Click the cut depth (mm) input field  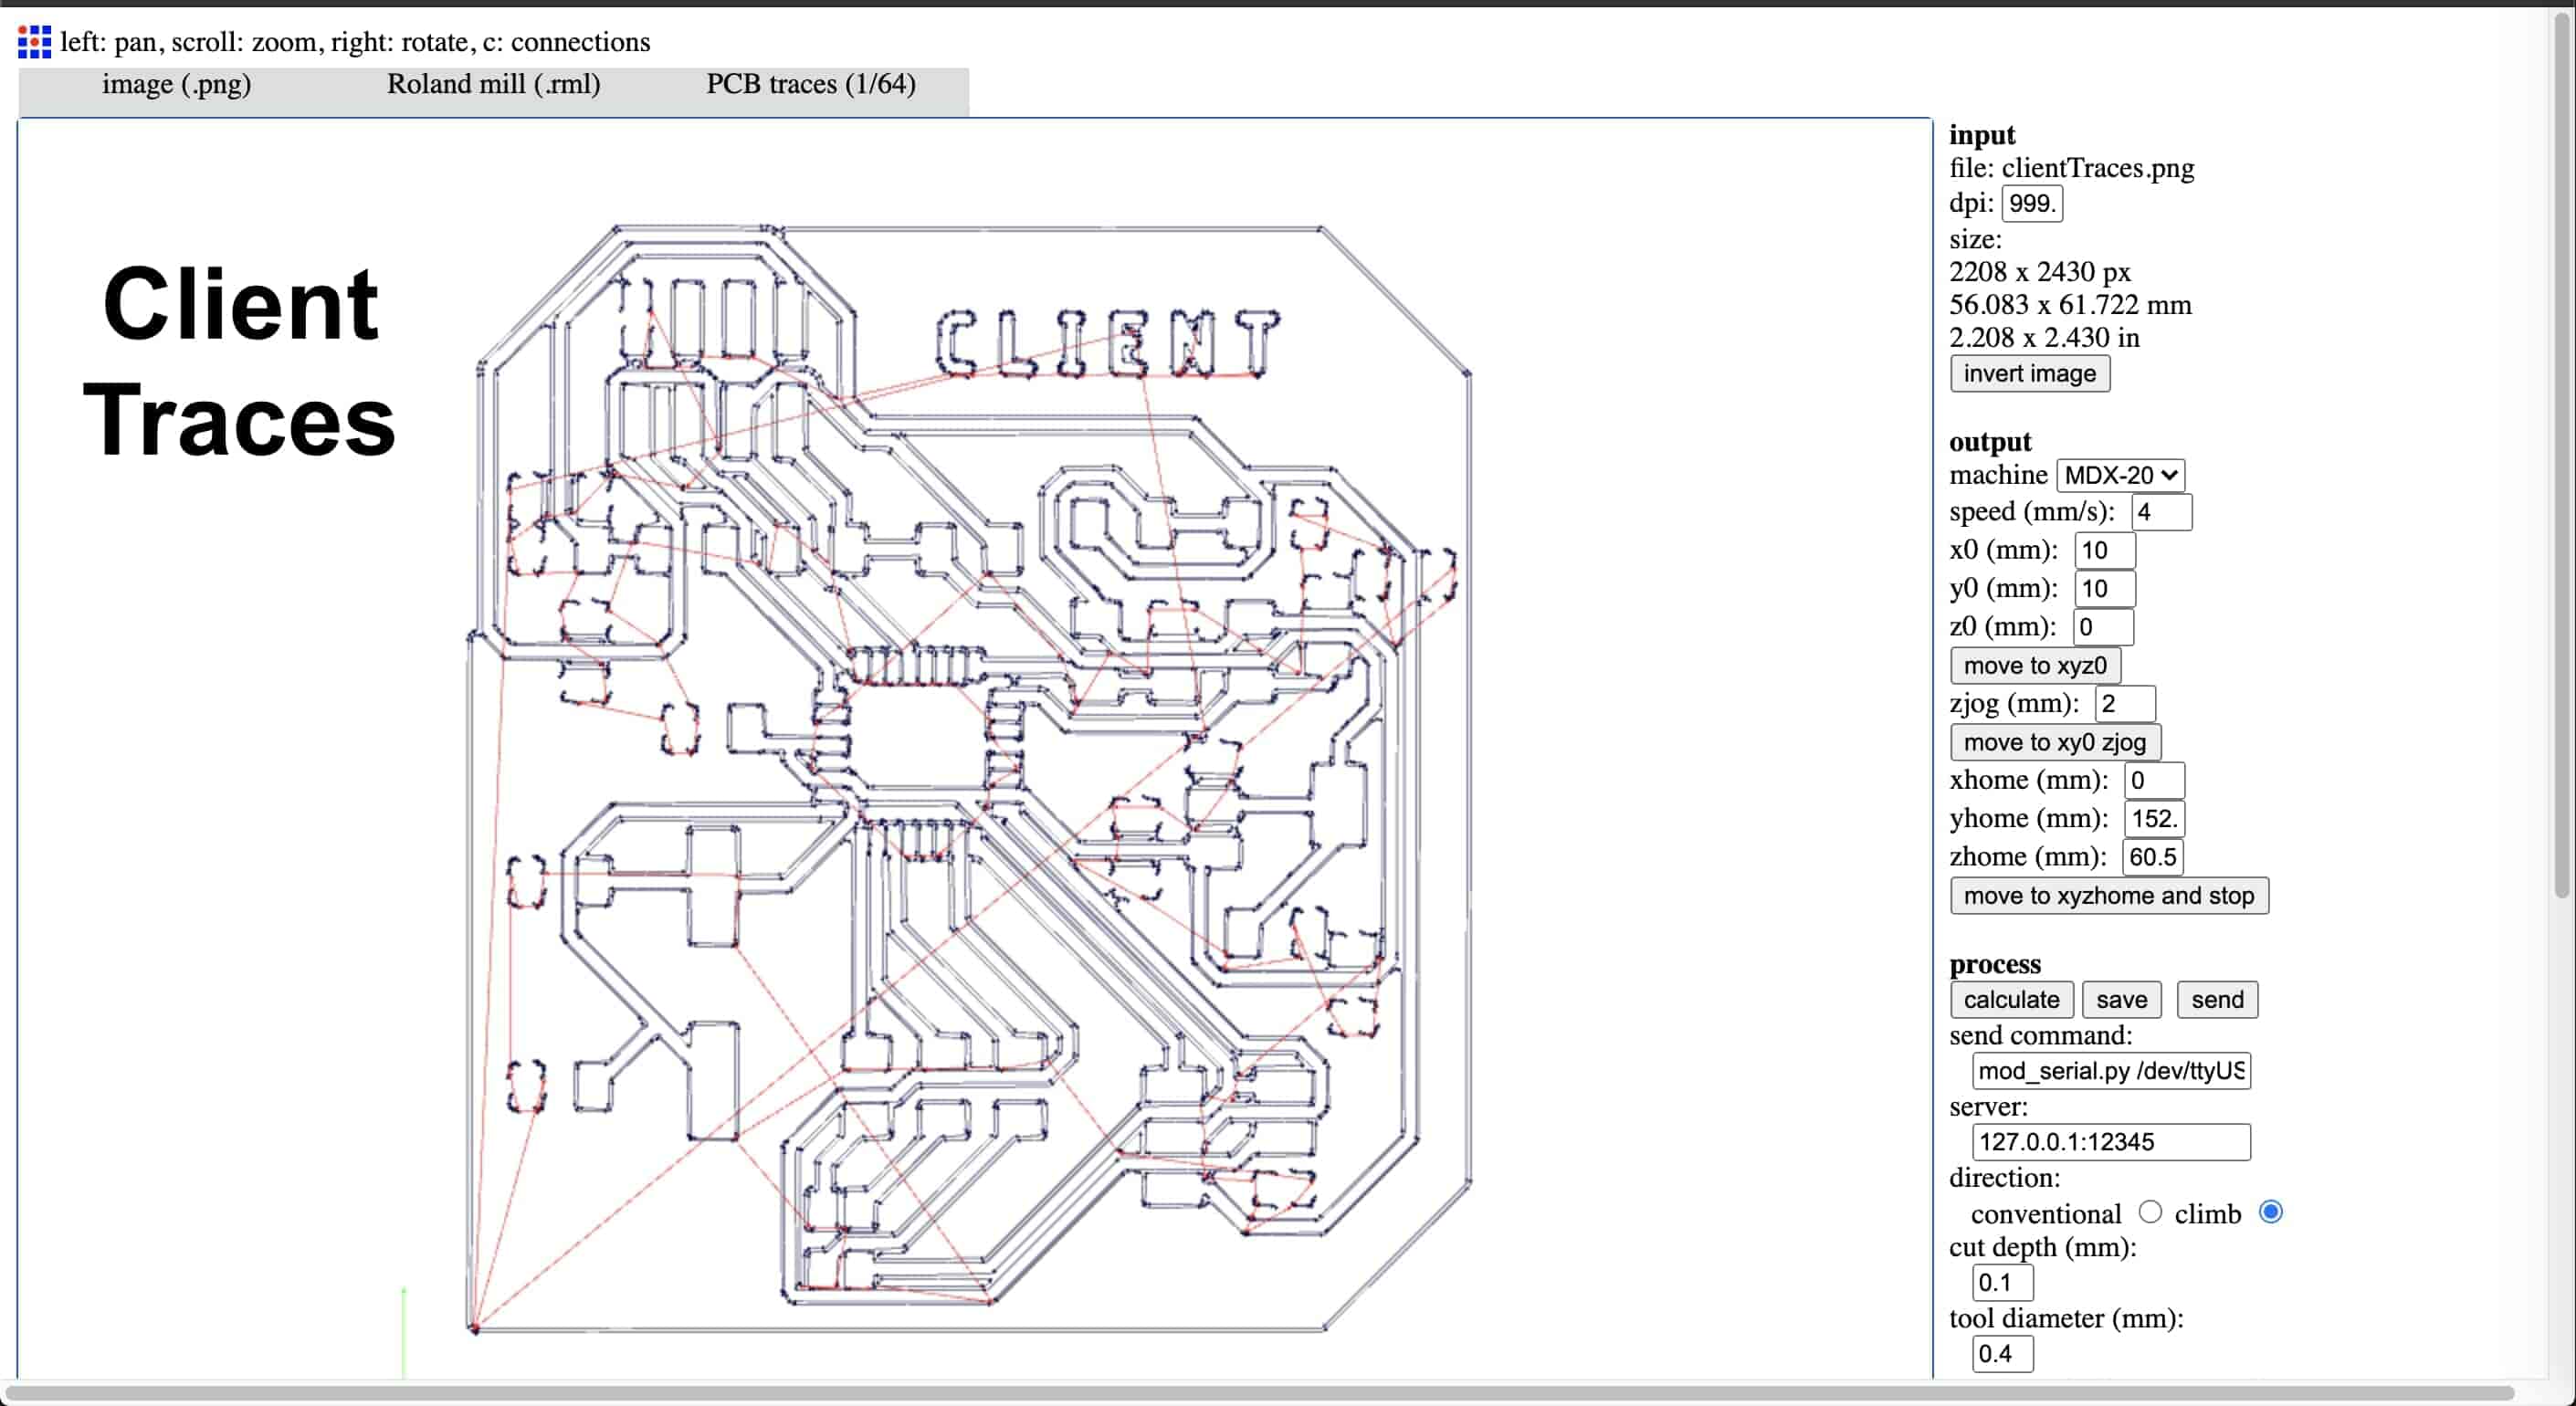tap(2002, 1283)
